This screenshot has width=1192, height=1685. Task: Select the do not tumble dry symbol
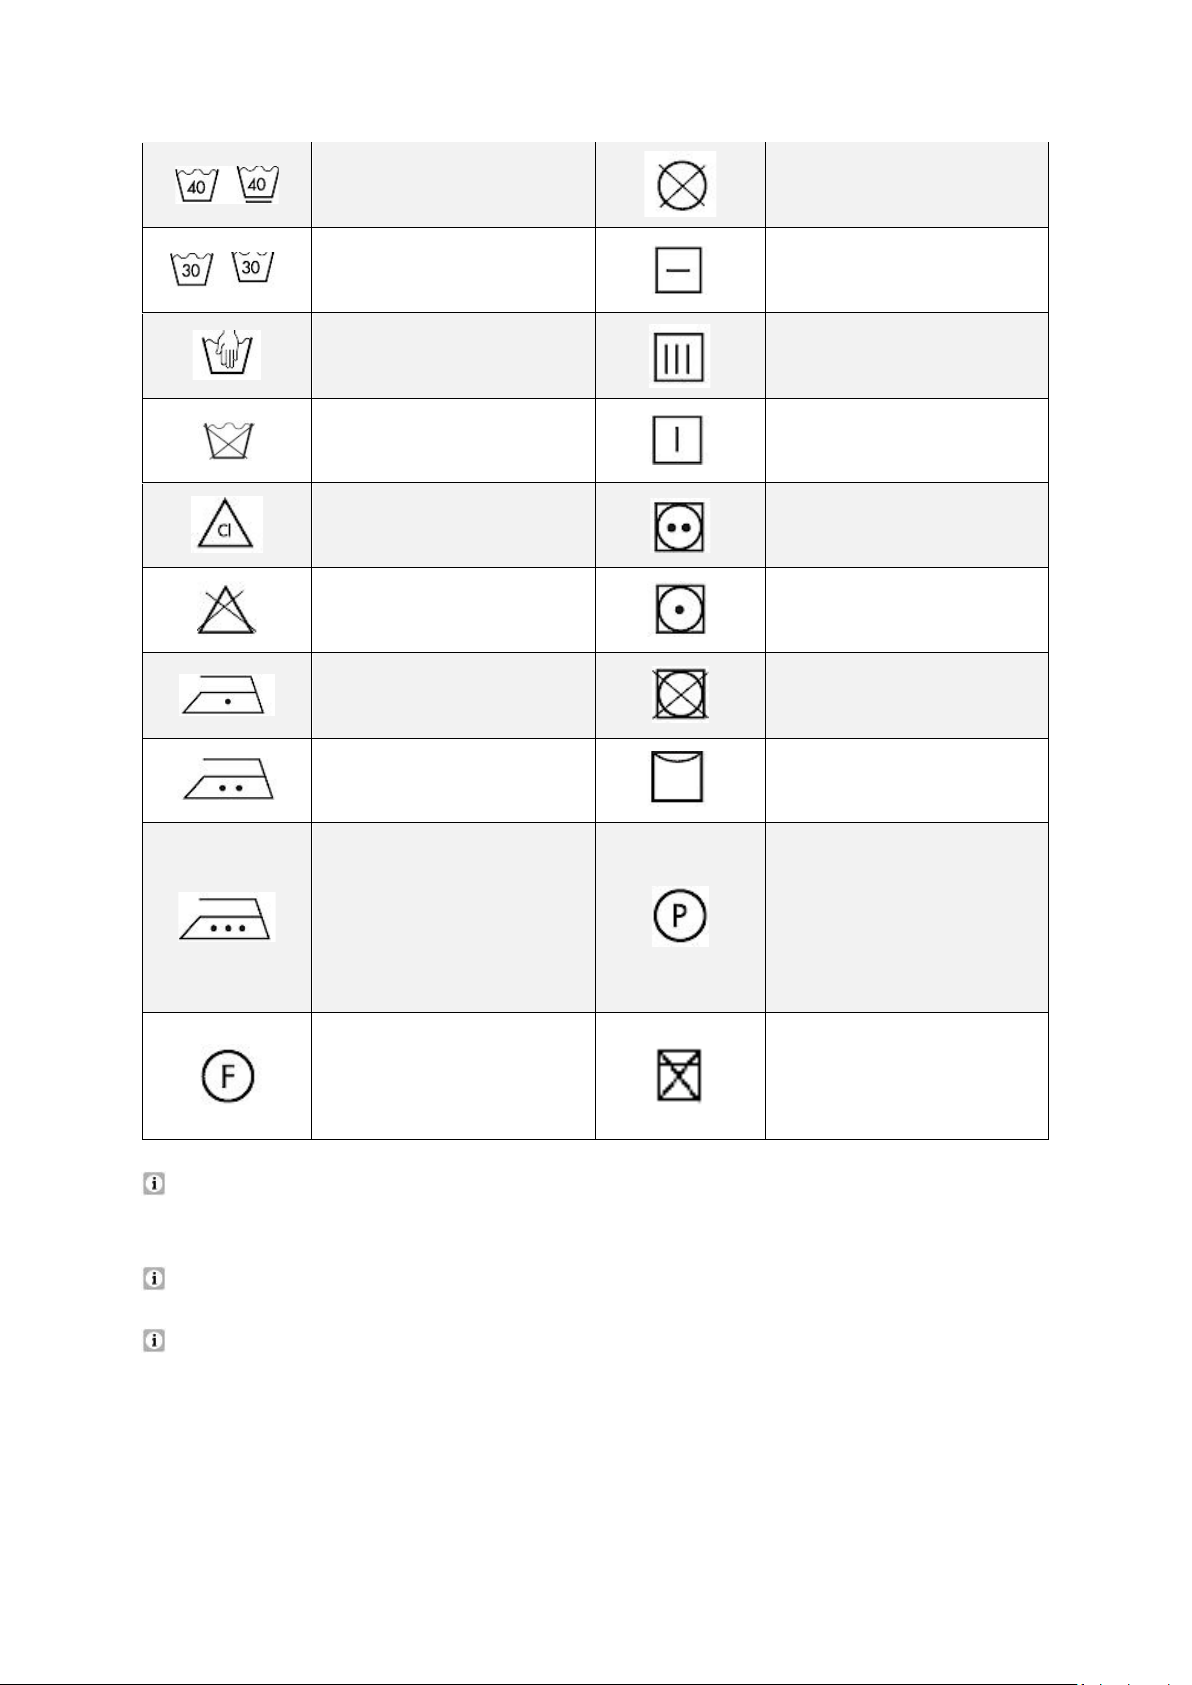tap(680, 694)
